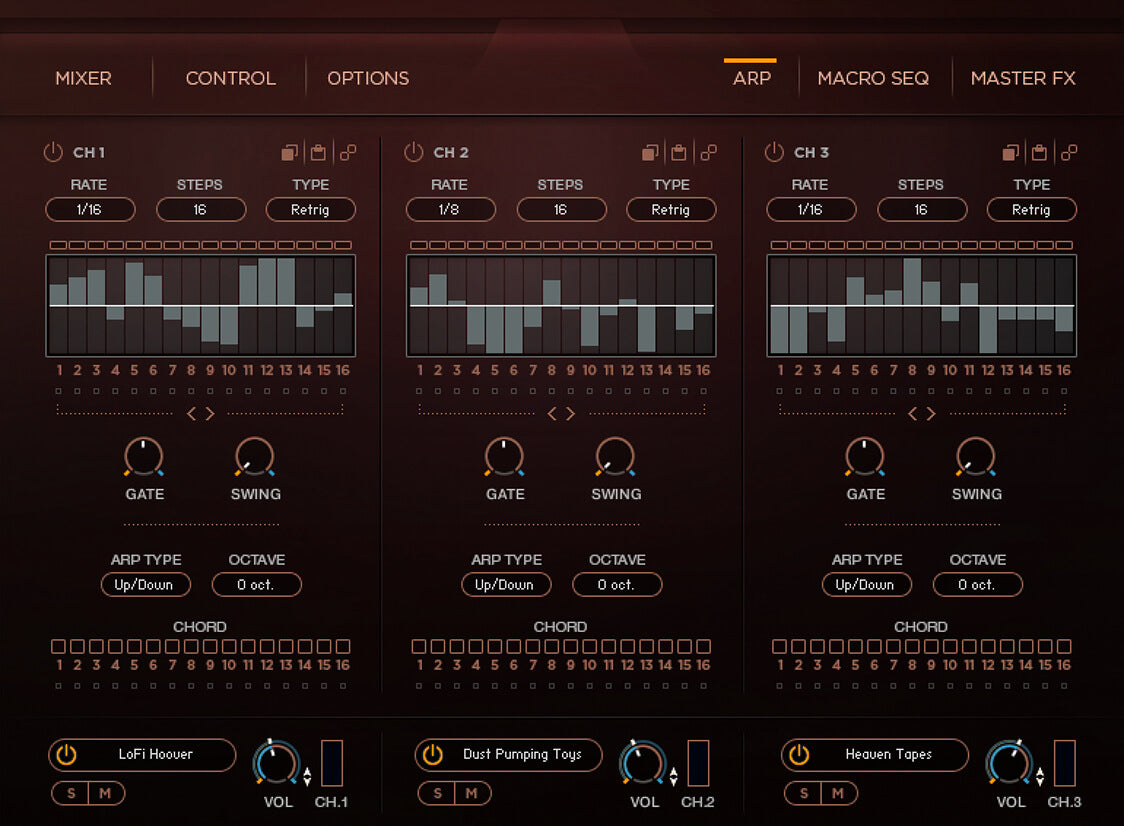Open the CH 2 Arp Type Up/Down dropdown
Screen dimensions: 1124x826
click(x=505, y=585)
